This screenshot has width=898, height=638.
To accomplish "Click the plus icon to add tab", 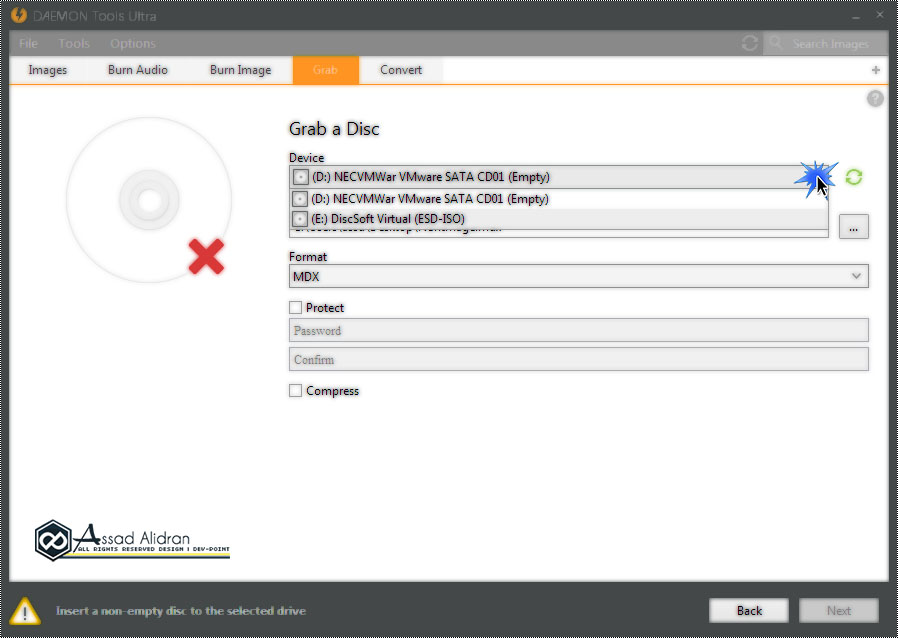I will click(x=876, y=70).
